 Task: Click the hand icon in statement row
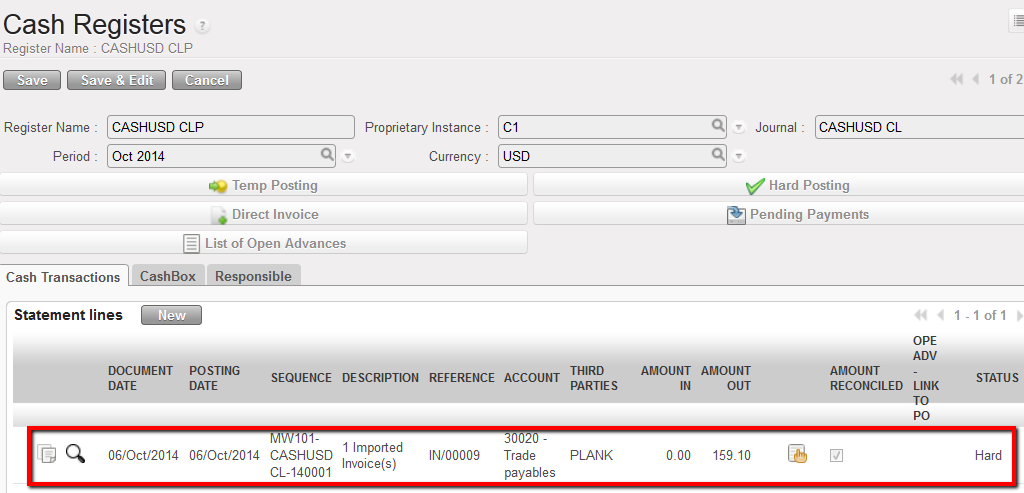(797, 454)
